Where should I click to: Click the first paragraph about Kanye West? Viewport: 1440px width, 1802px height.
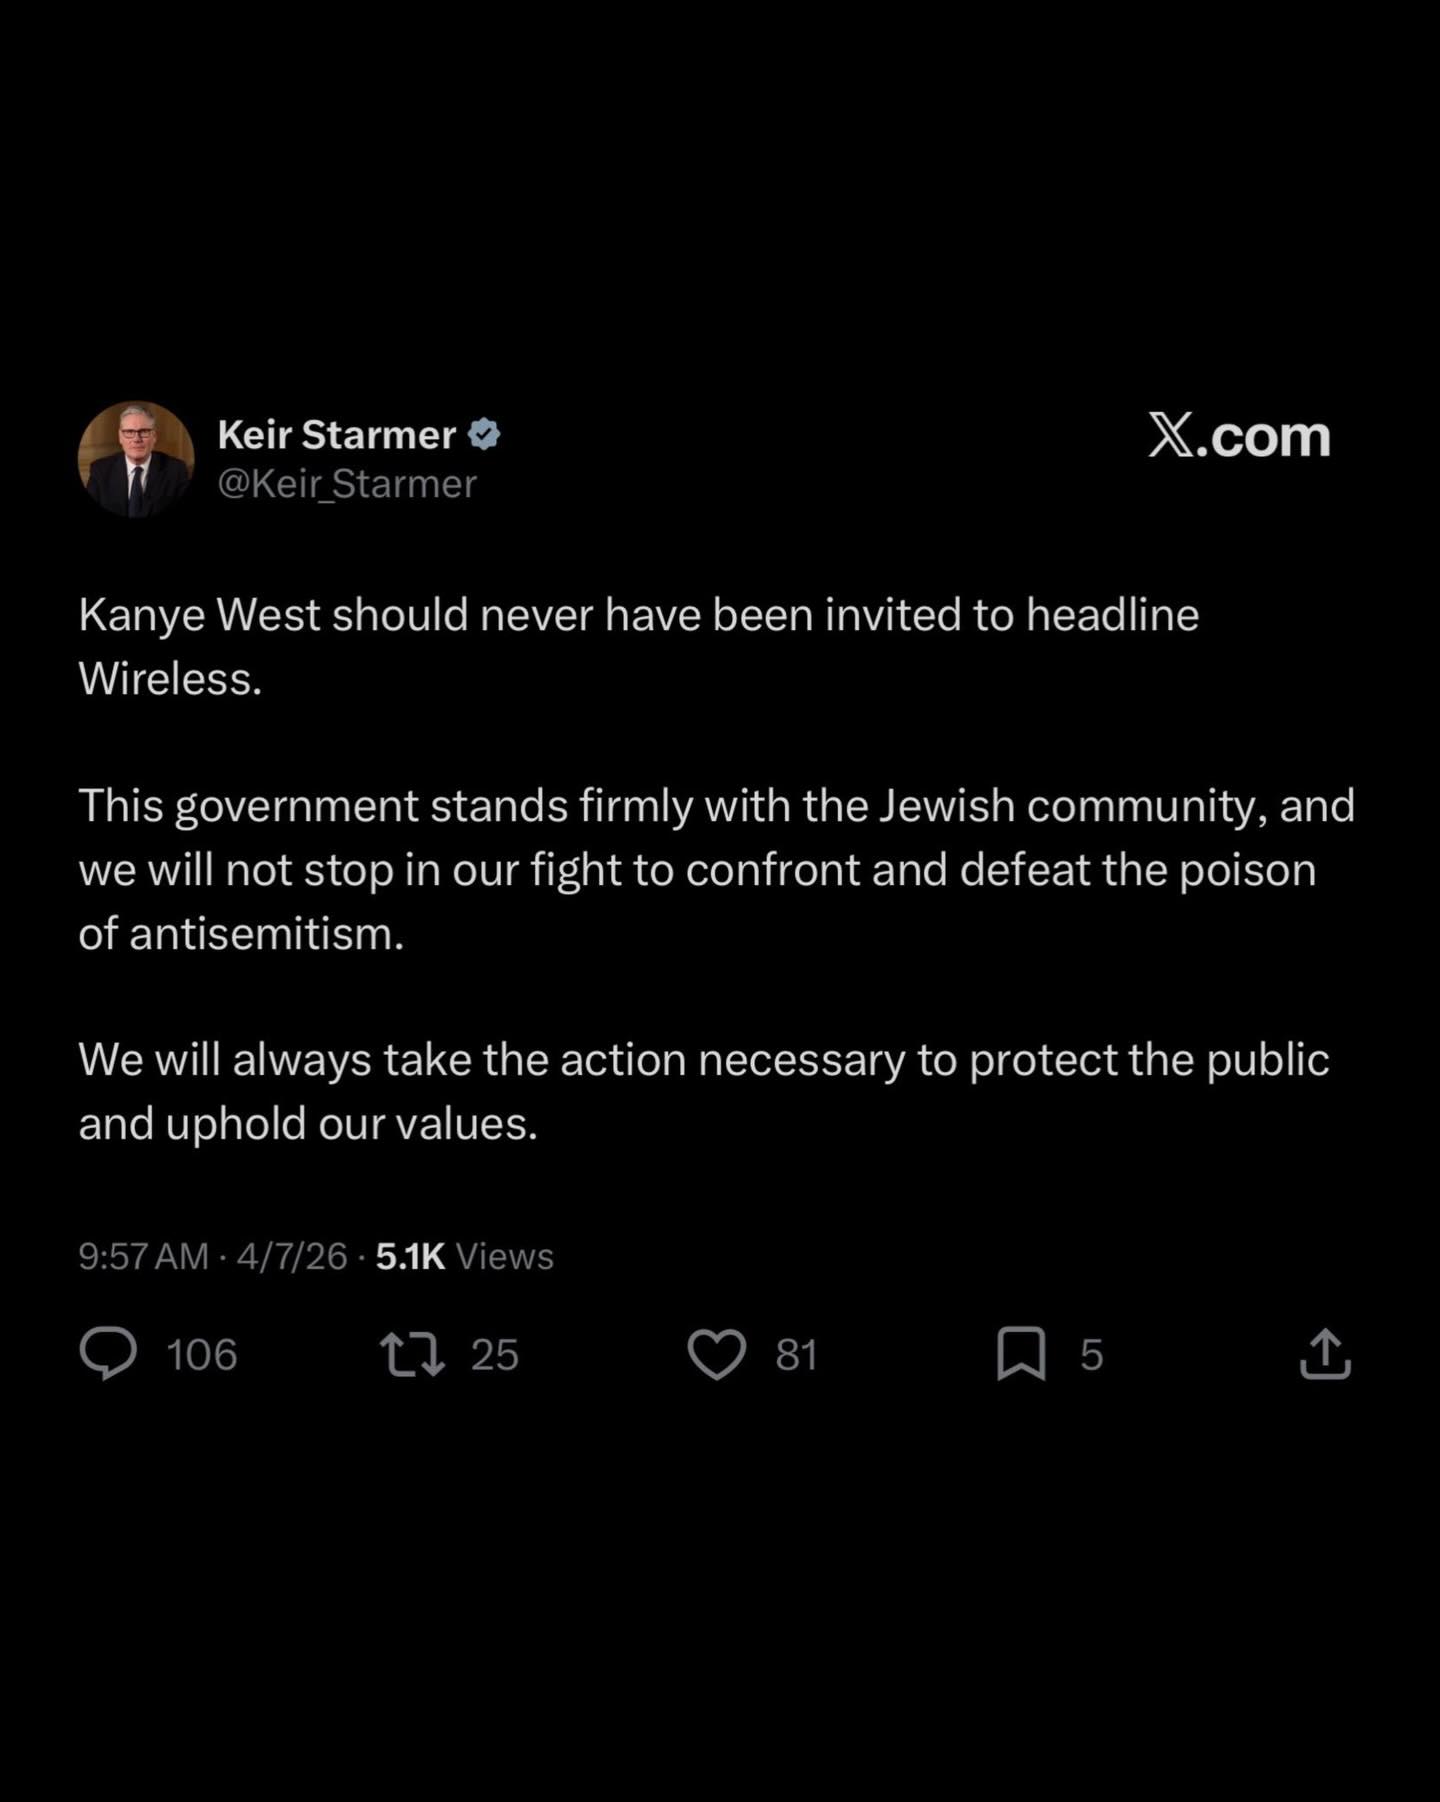pos(638,646)
